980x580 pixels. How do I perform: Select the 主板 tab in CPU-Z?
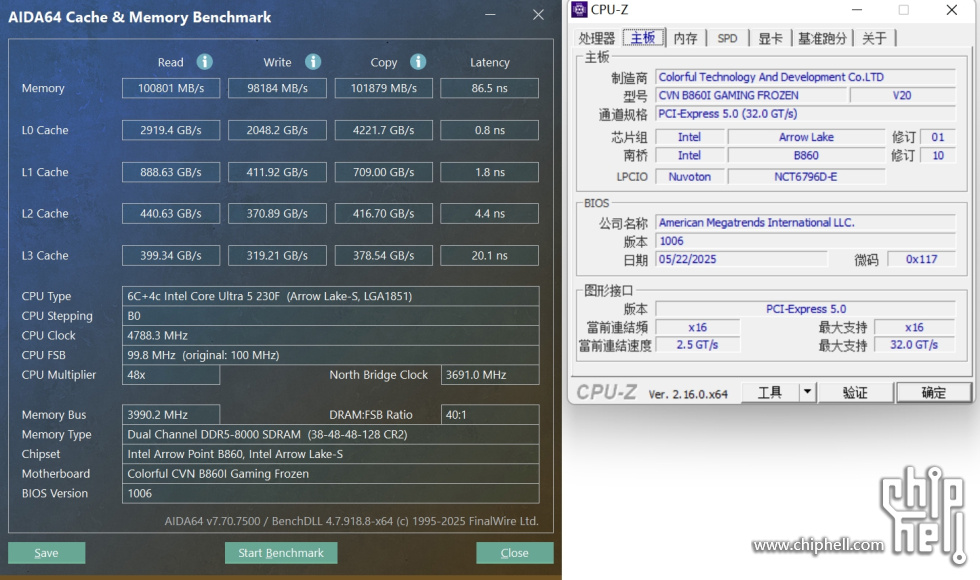coord(643,38)
